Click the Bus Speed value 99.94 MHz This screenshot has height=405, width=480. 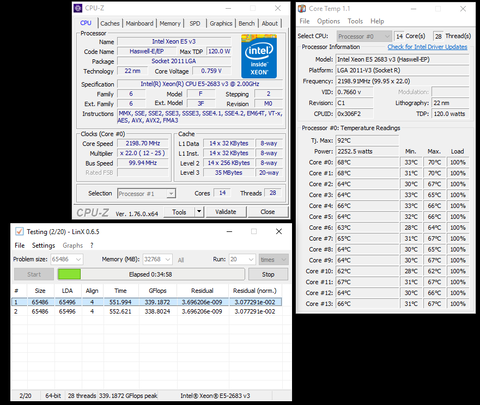[143, 163]
